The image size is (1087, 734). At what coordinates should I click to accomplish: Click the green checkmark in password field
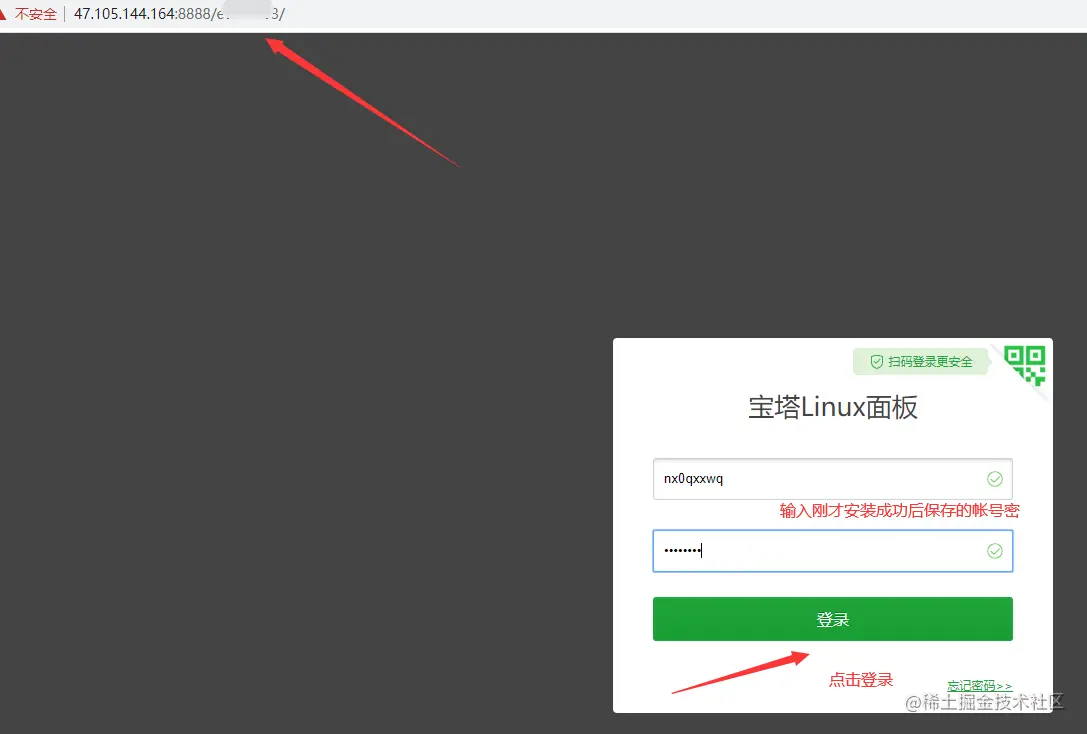(x=995, y=551)
